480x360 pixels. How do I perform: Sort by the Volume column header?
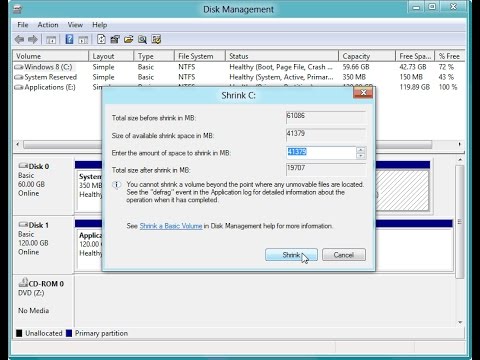(51, 56)
